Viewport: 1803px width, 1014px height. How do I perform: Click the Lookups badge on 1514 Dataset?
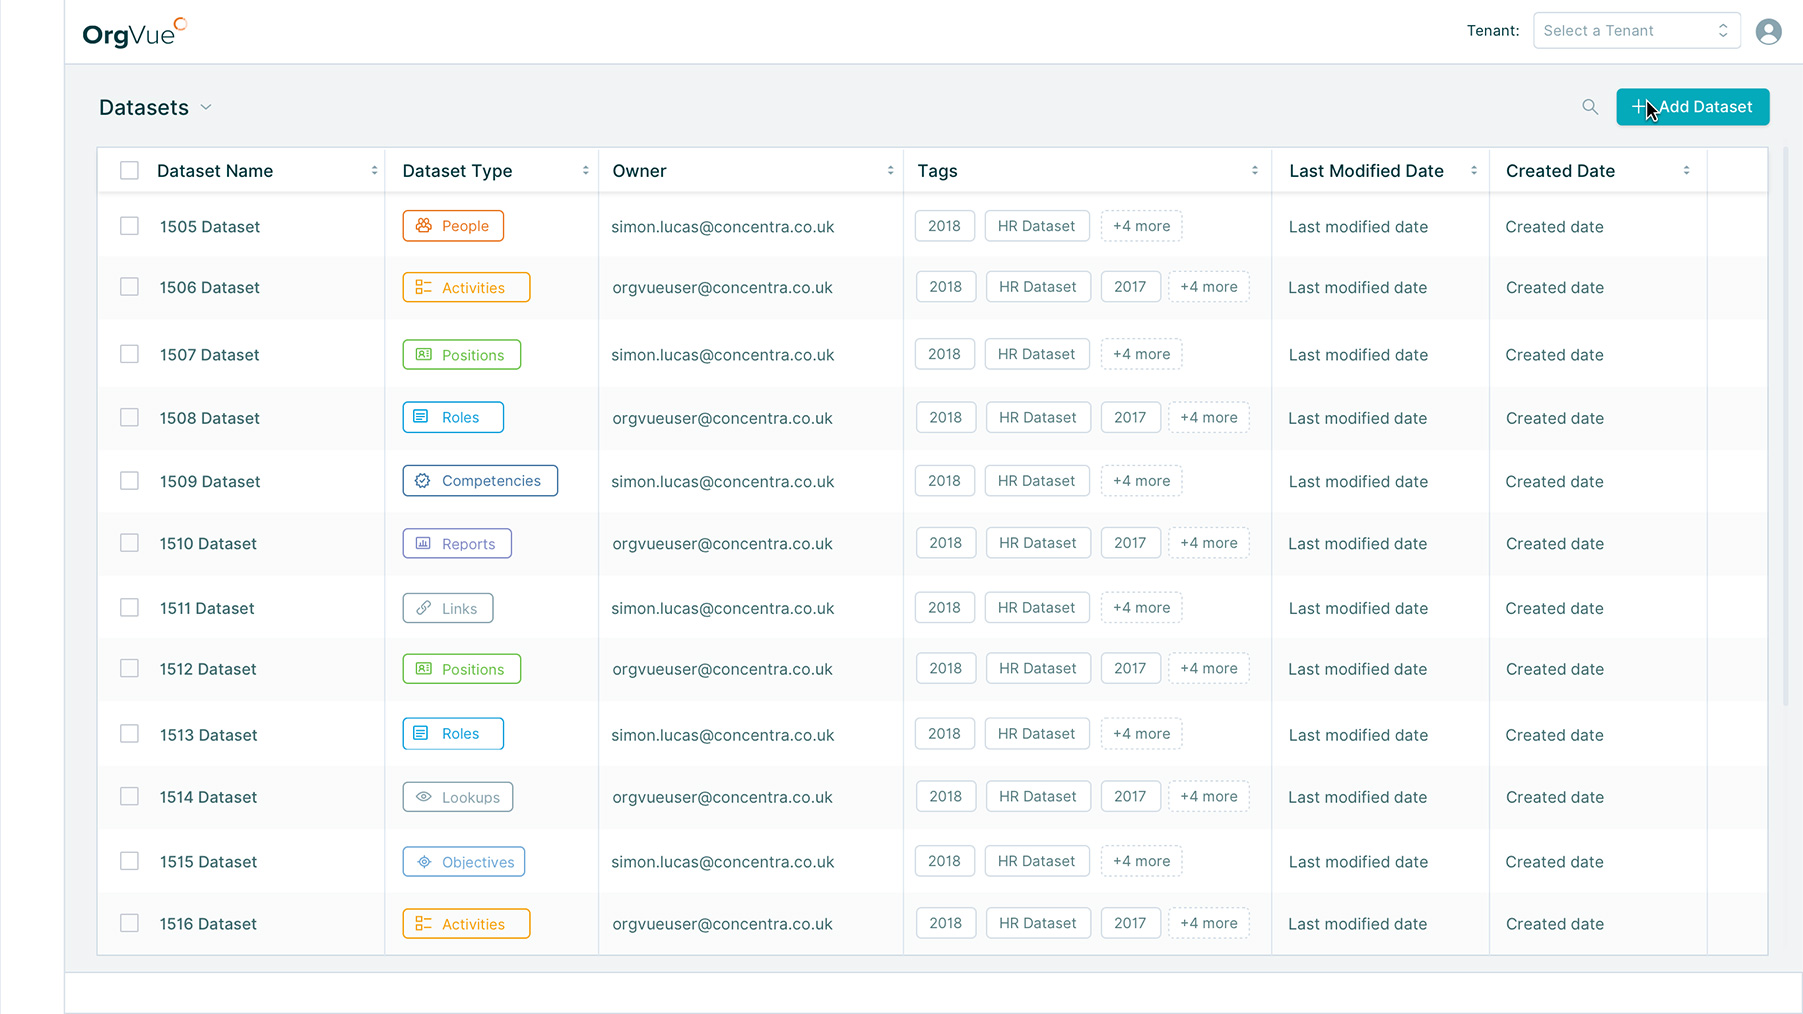[x=458, y=797]
